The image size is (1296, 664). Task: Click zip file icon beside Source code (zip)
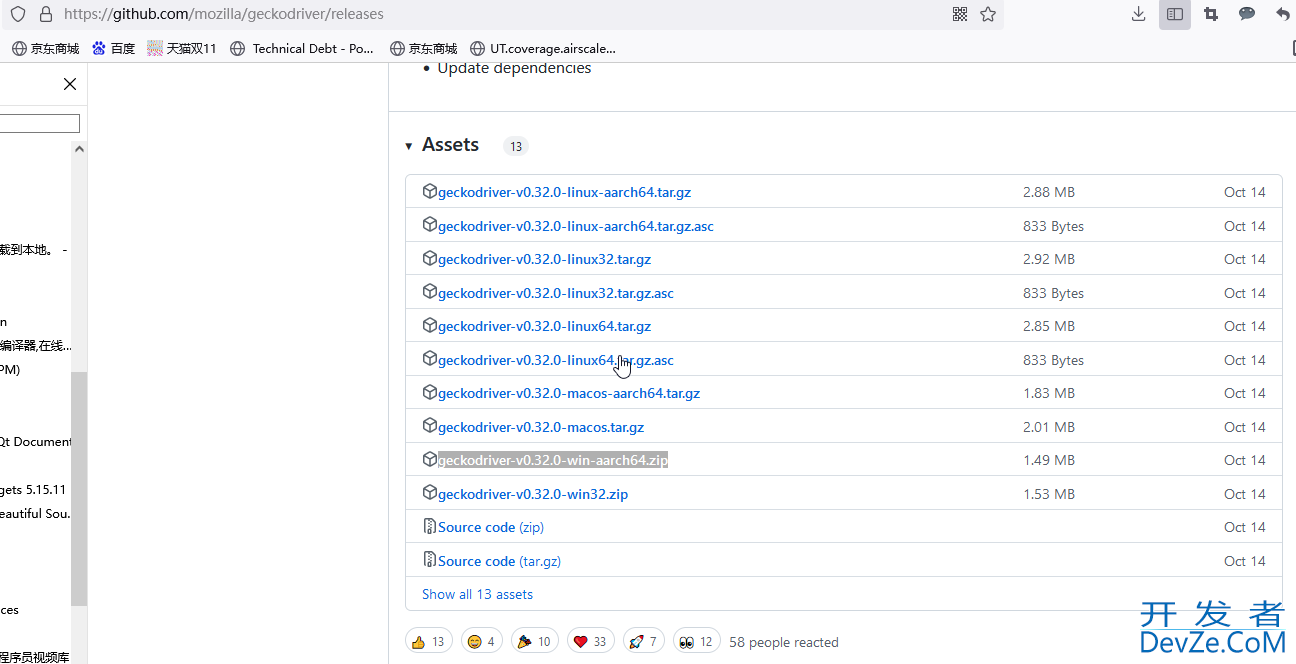(430, 526)
